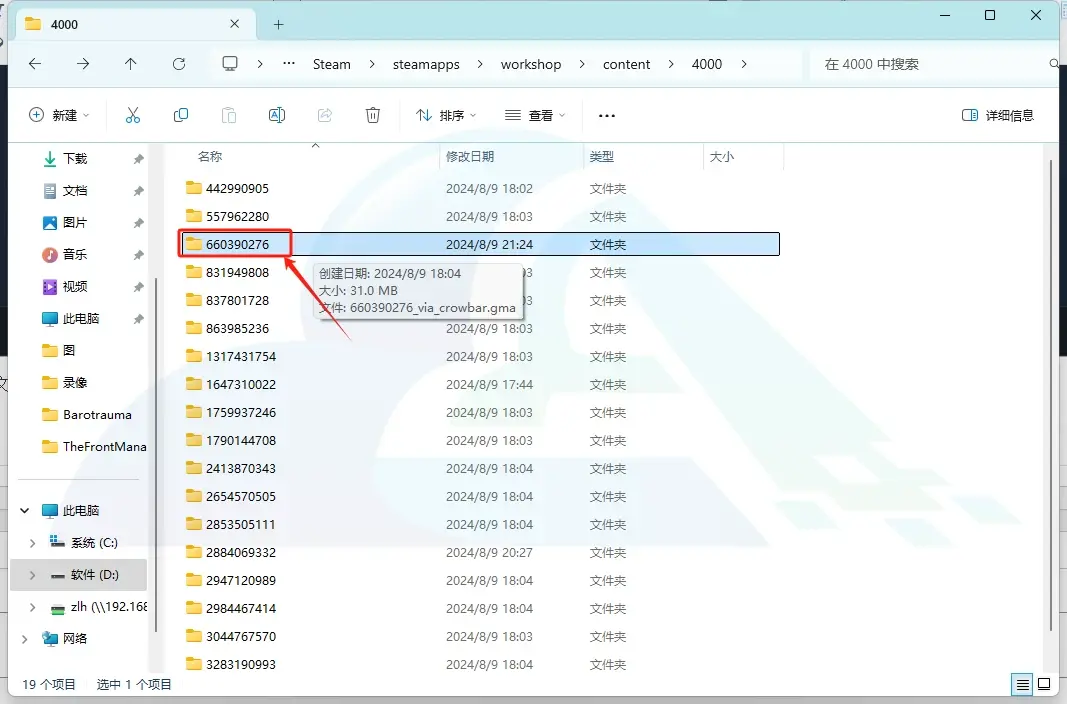Go back with the left arrow
This screenshot has height=704, width=1067.
tap(35, 64)
